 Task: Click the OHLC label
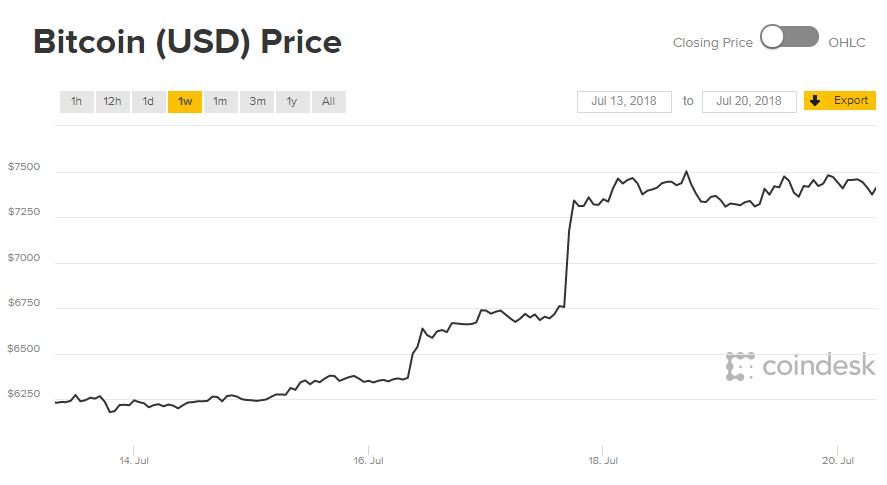[847, 43]
